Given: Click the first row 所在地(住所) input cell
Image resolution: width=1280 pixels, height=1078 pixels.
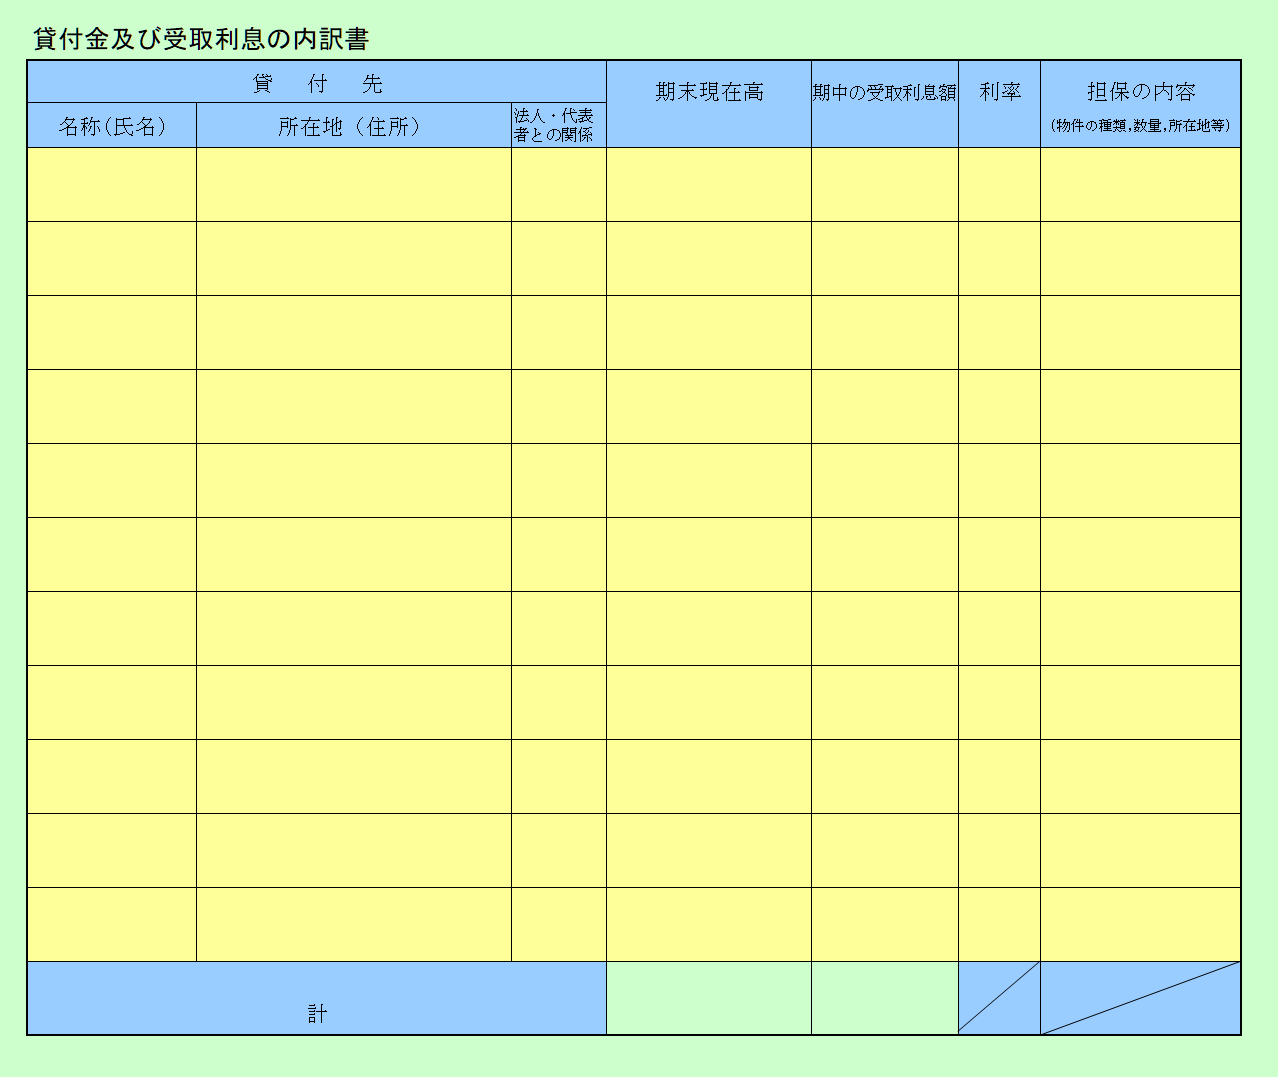Looking at the screenshot, I should tap(353, 185).
